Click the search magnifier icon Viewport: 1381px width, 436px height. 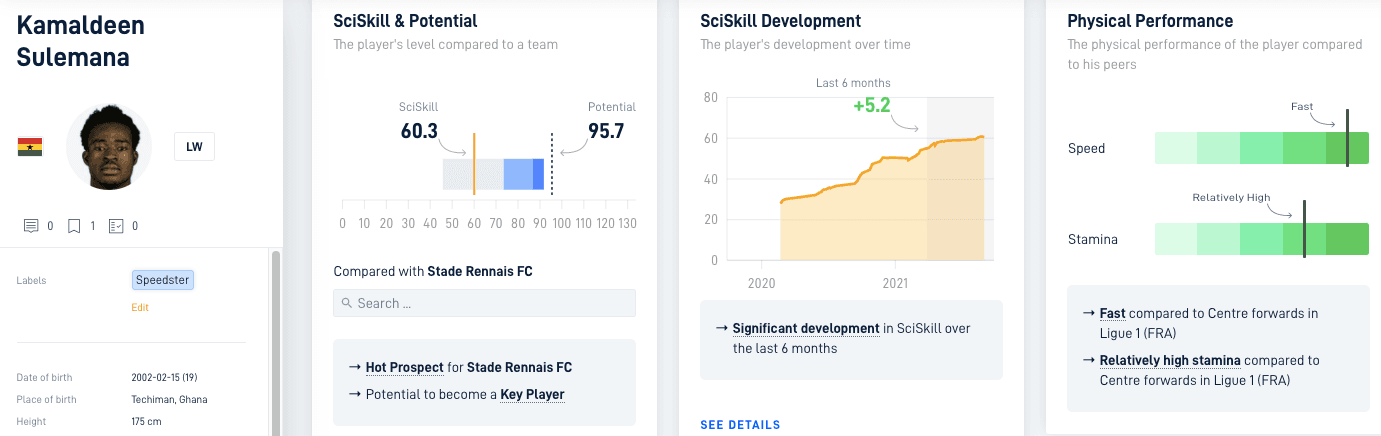point(347,303)
